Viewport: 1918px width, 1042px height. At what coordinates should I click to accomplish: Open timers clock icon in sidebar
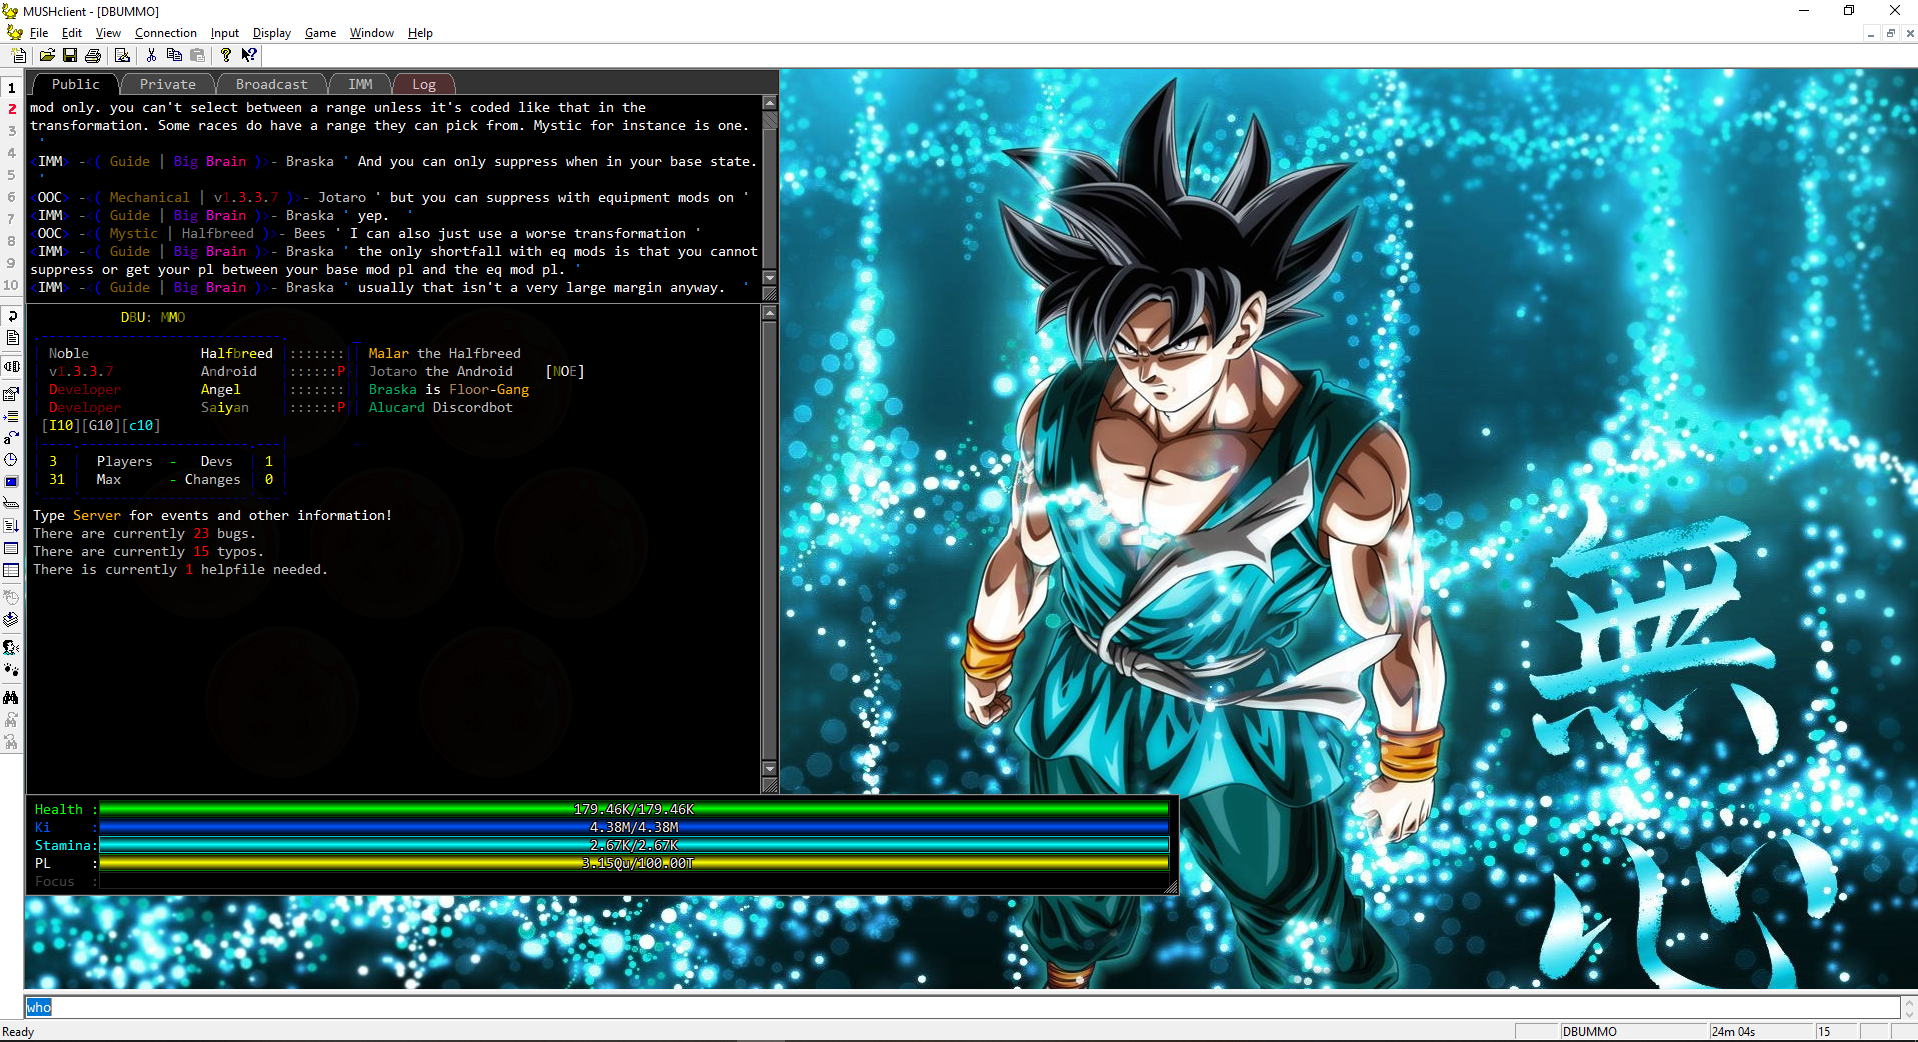[12, 459]
